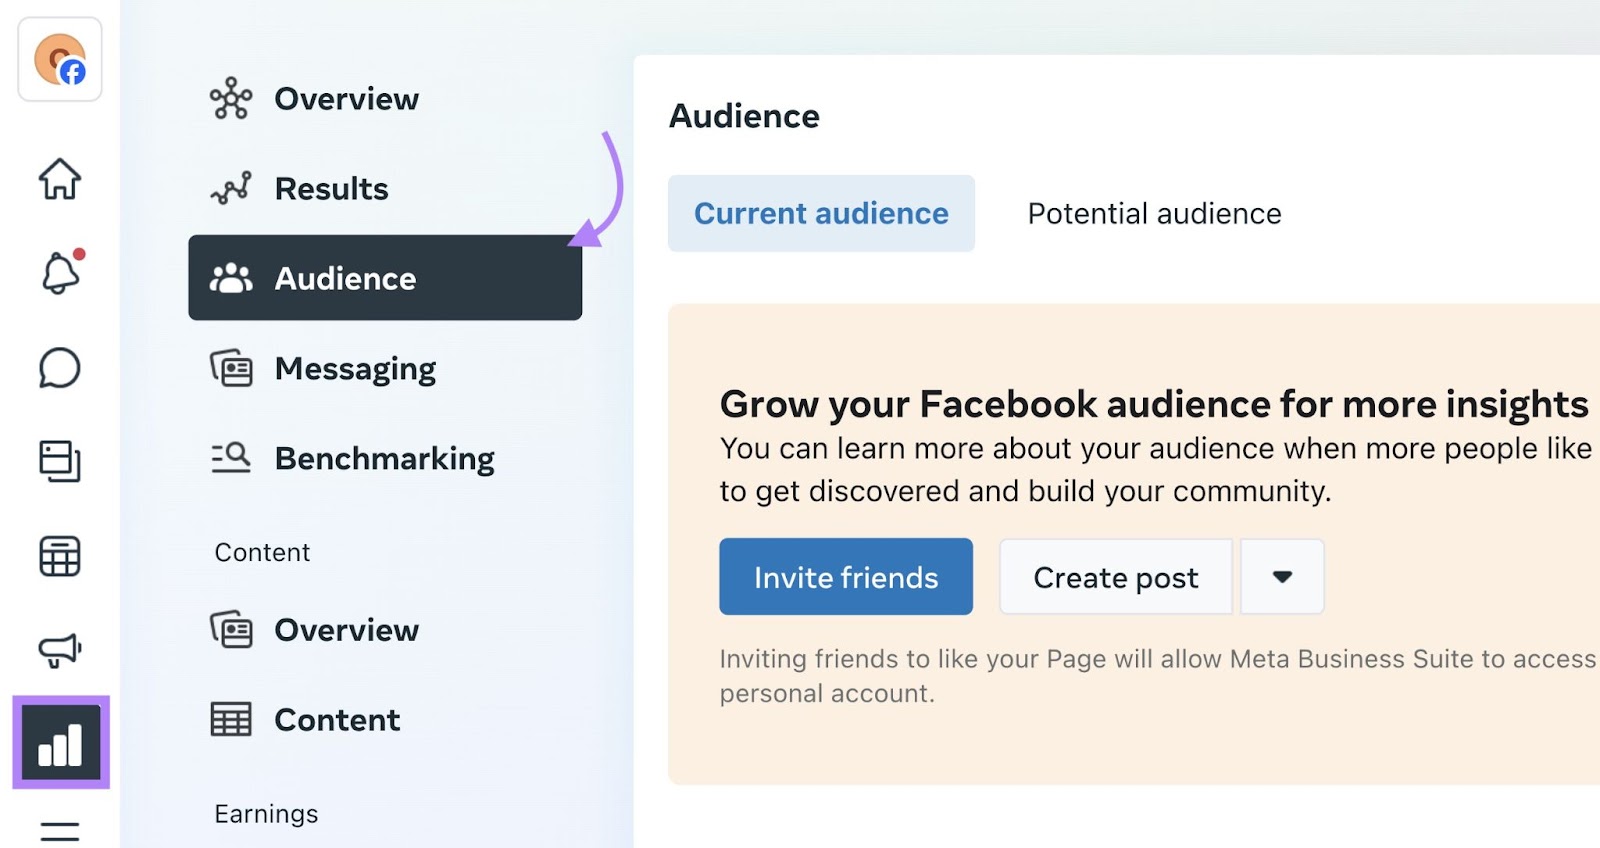Viewport: 1600px width, 848px height.
Task: Open the page profile avatar with Facebook badge
Action: tap(60, 60)
